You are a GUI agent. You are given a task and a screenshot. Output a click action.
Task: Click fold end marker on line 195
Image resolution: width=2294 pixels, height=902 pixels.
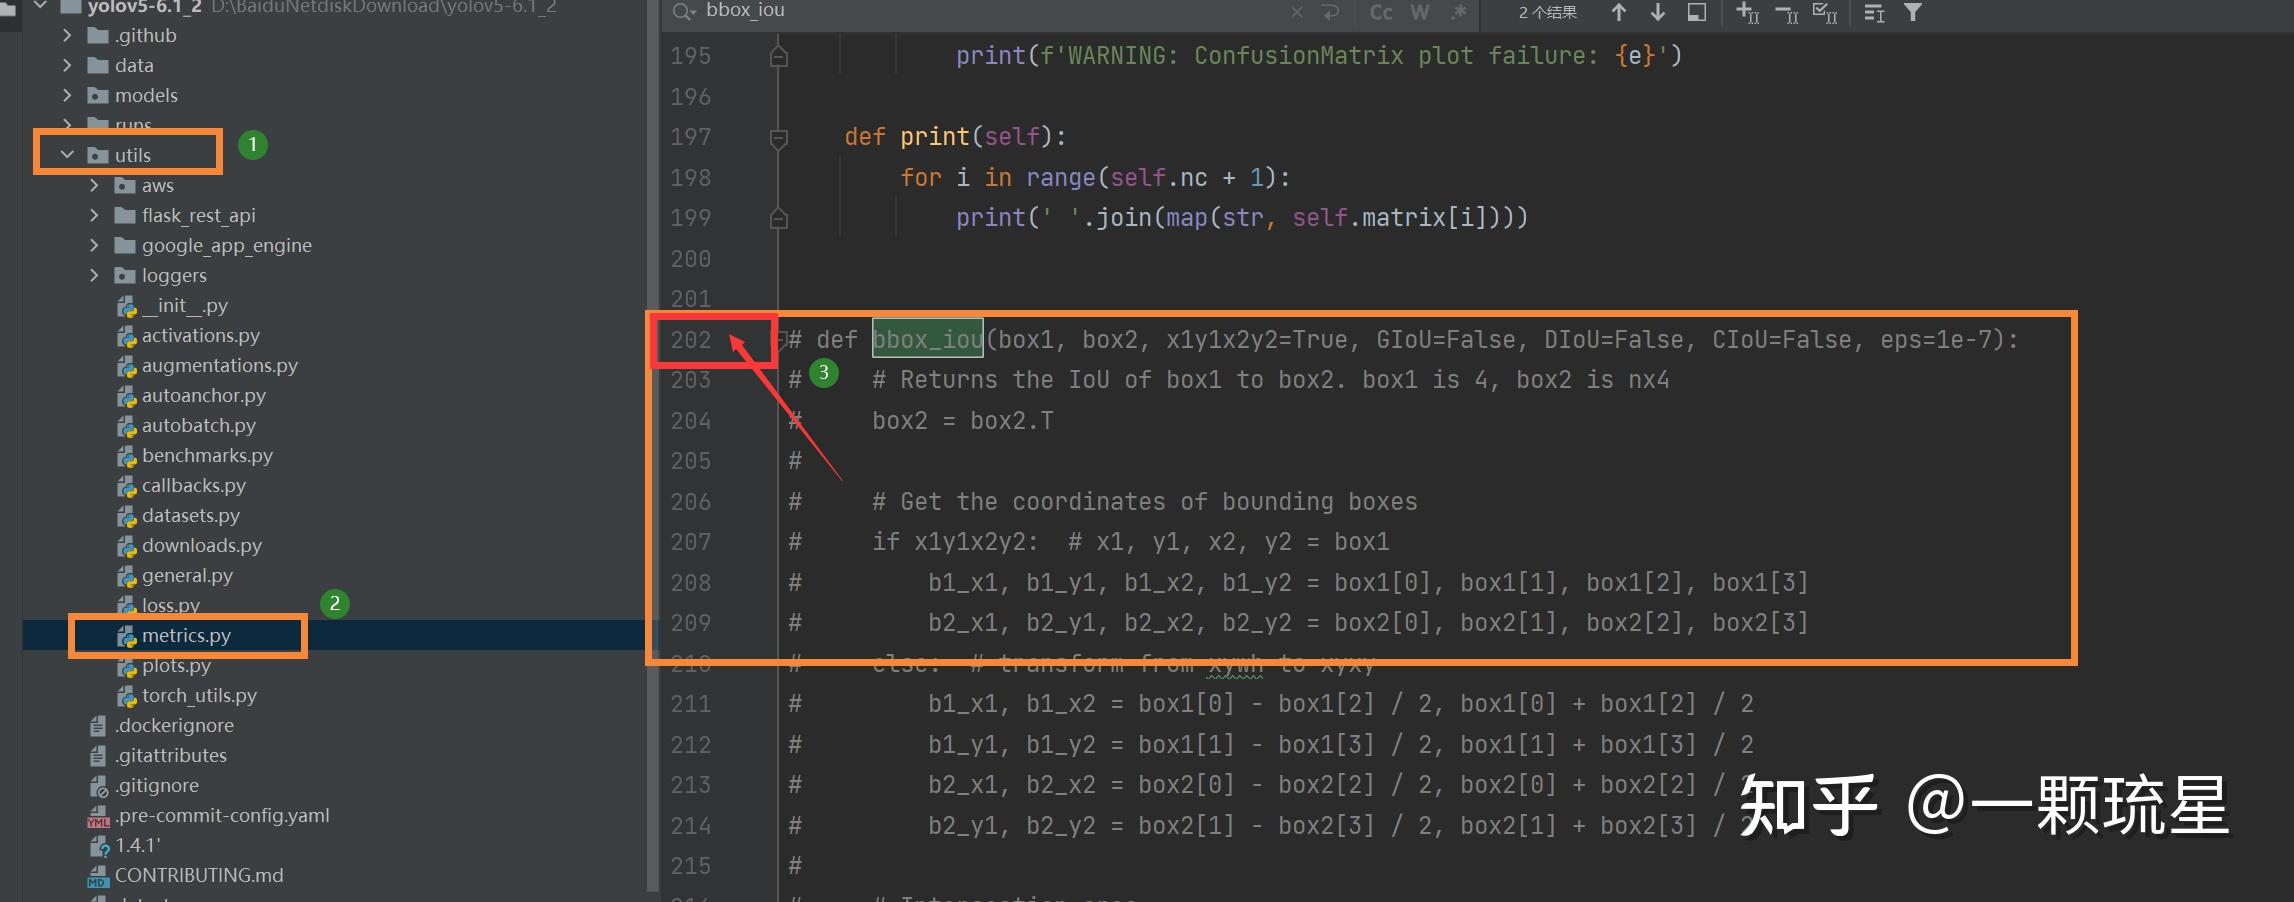tap(779, 56)
